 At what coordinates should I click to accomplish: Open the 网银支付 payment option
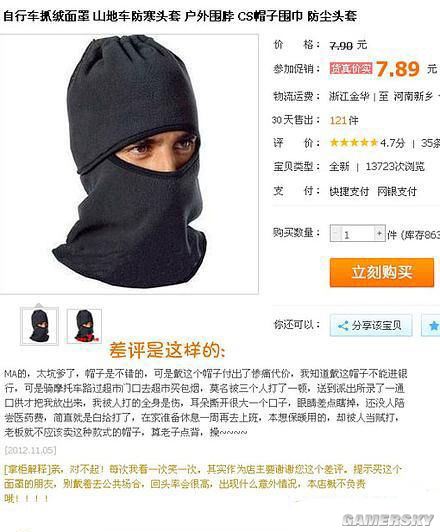pyautogui.click(x=397, y=191)
